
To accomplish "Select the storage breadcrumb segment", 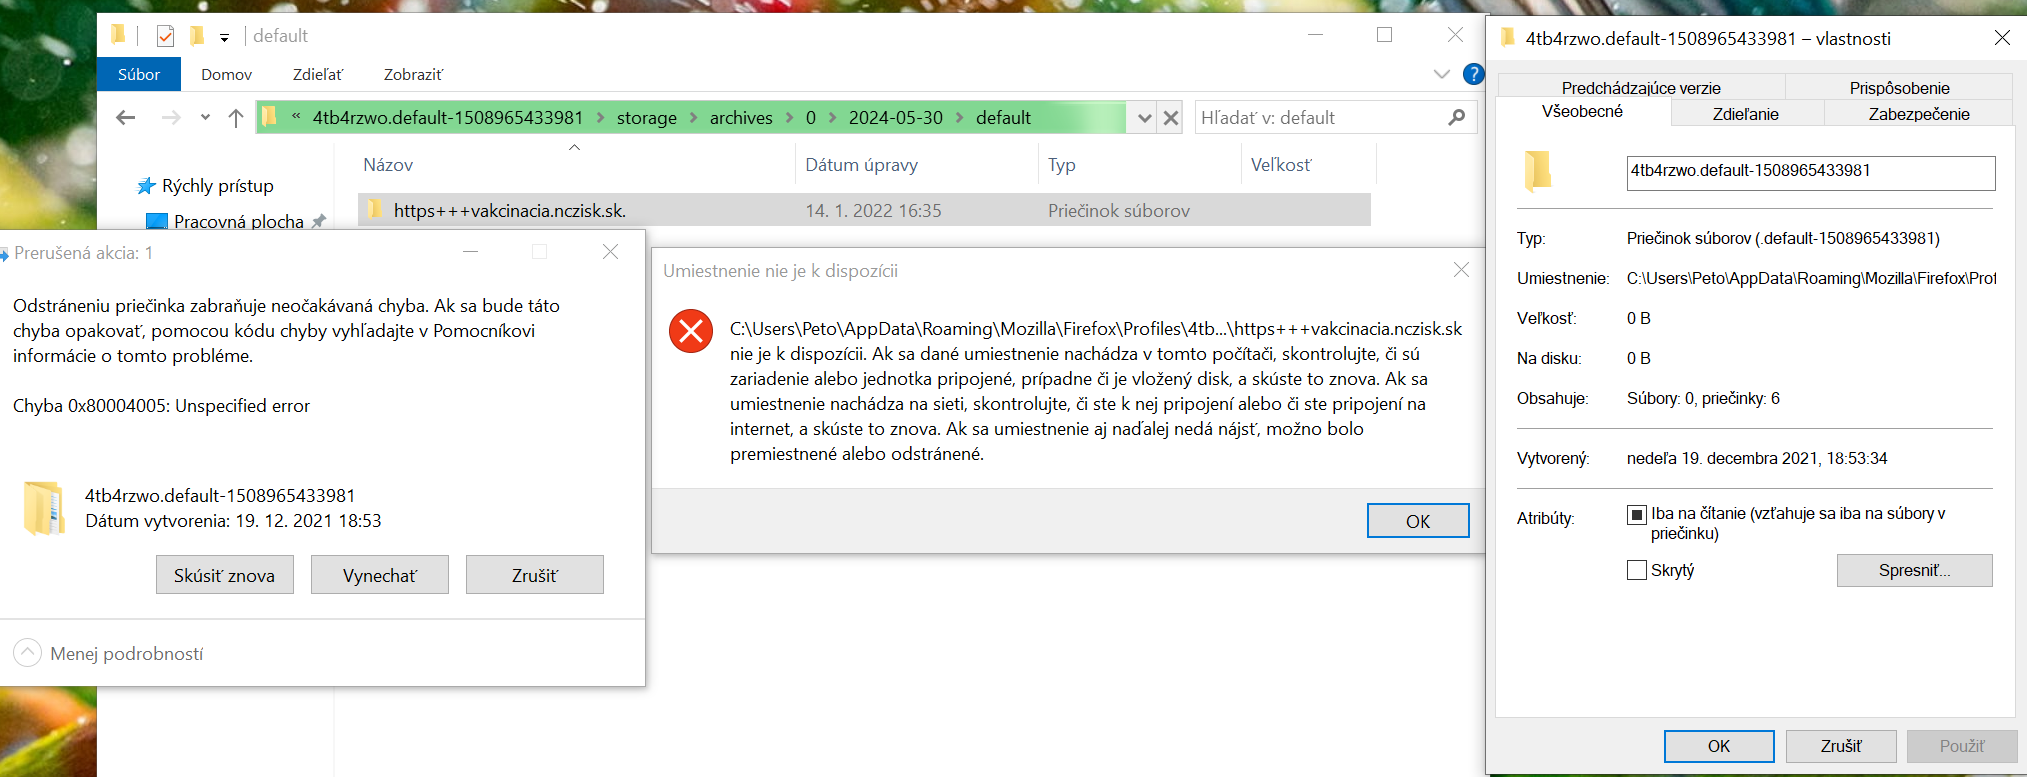I will click(646, 118).
